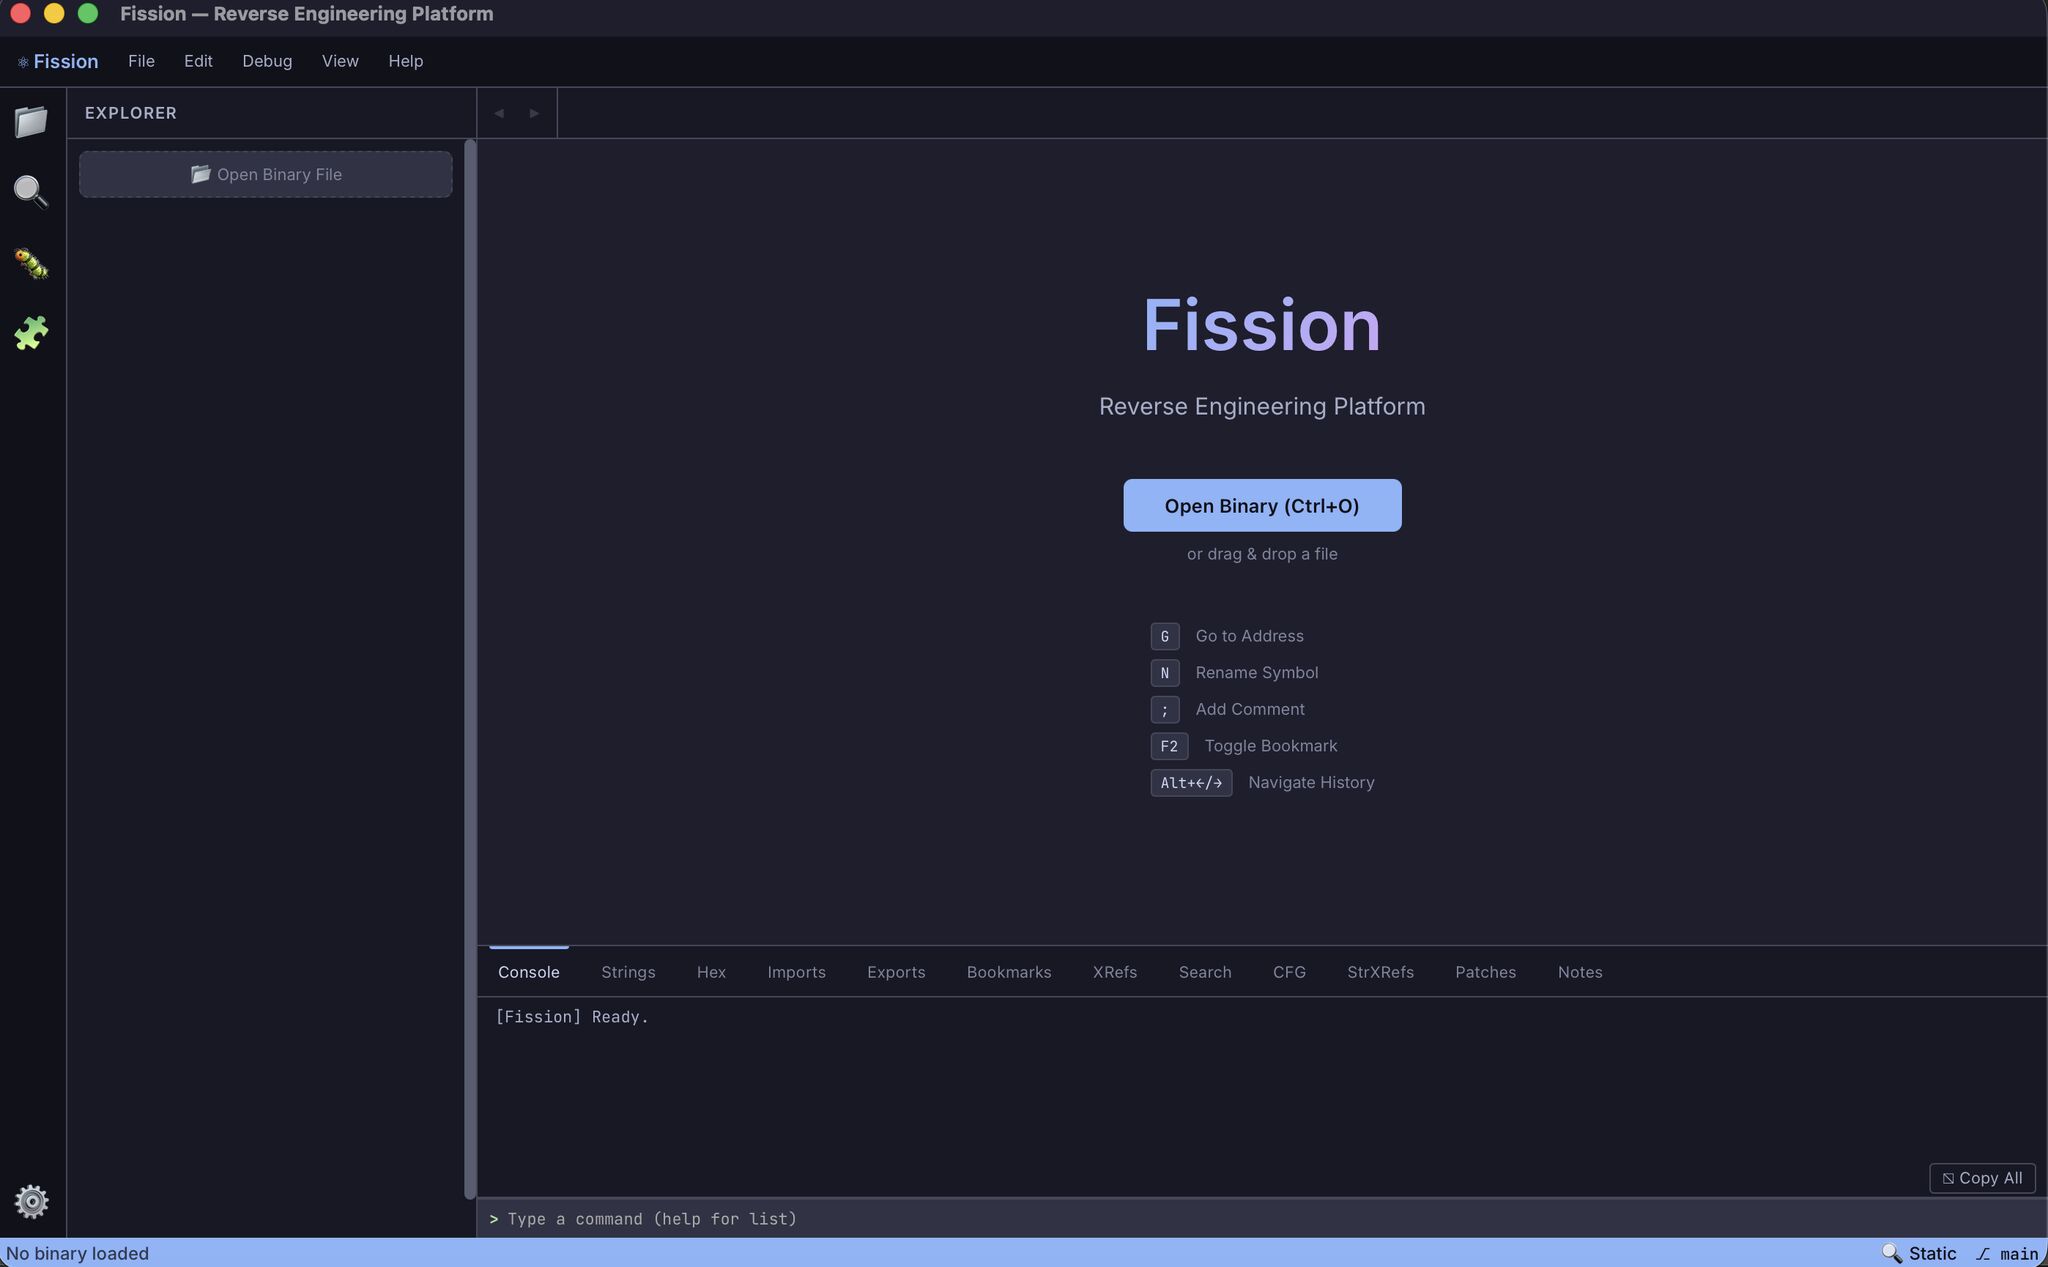The width and height of the screenshot is (2048, 1267).
Task: Click the Open Binary File button in Explorer
Action: click(x=265, y=174)
